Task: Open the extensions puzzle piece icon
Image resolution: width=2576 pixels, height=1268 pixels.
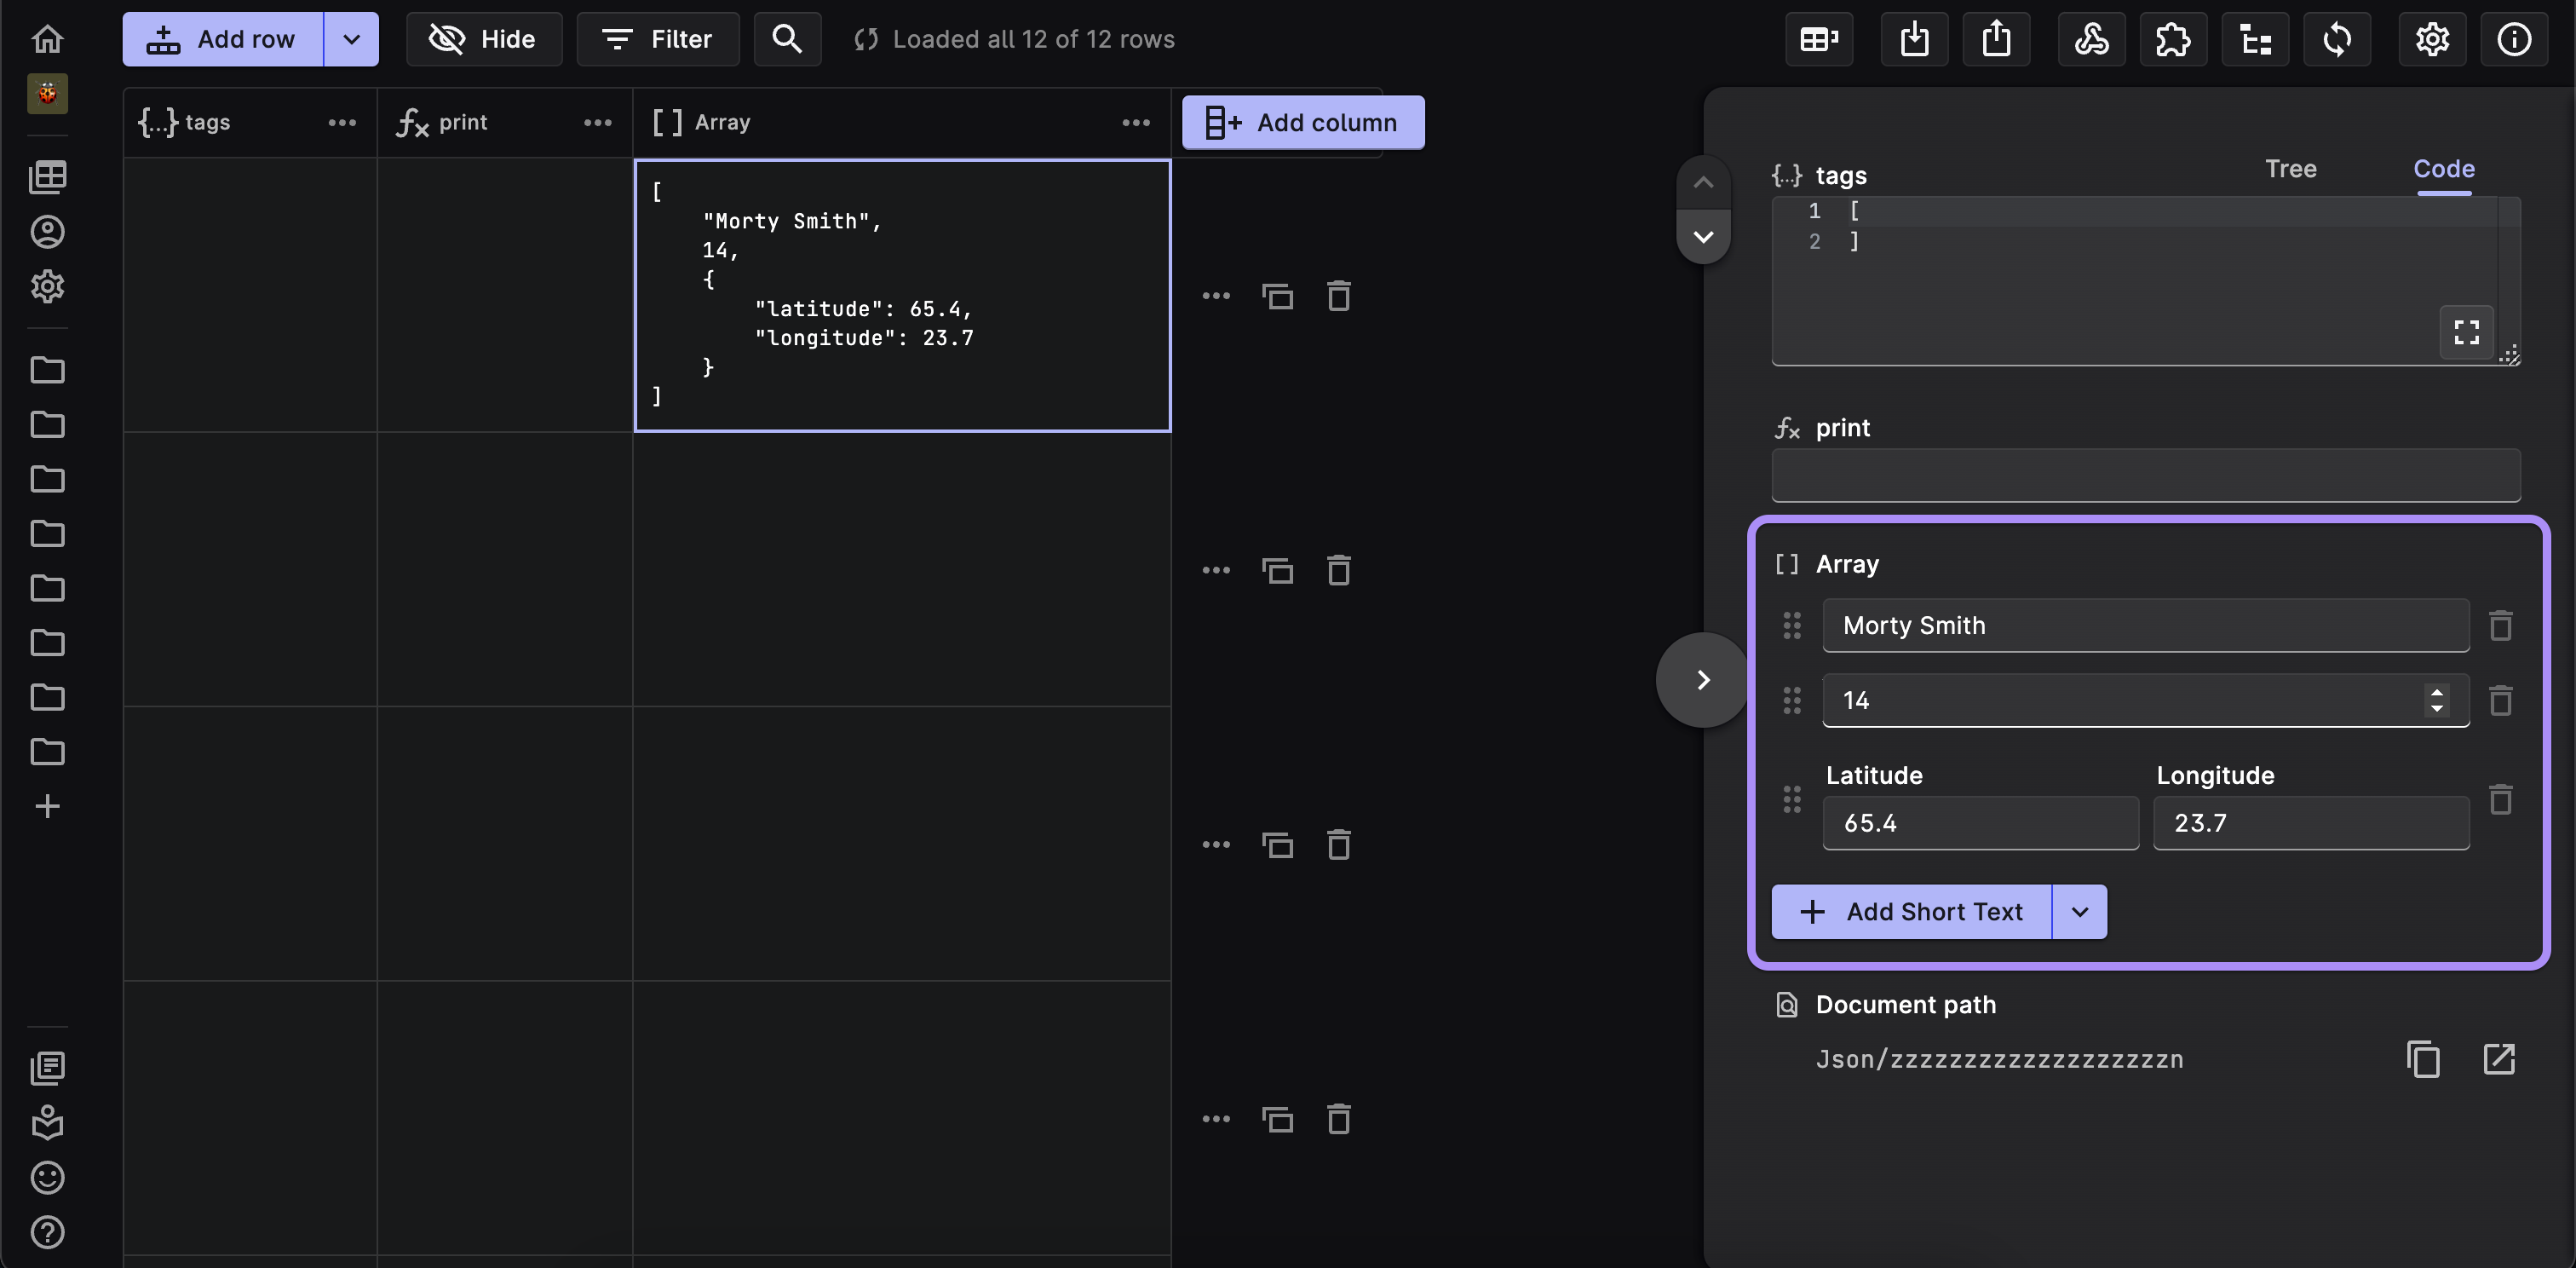Action: 2173,39
